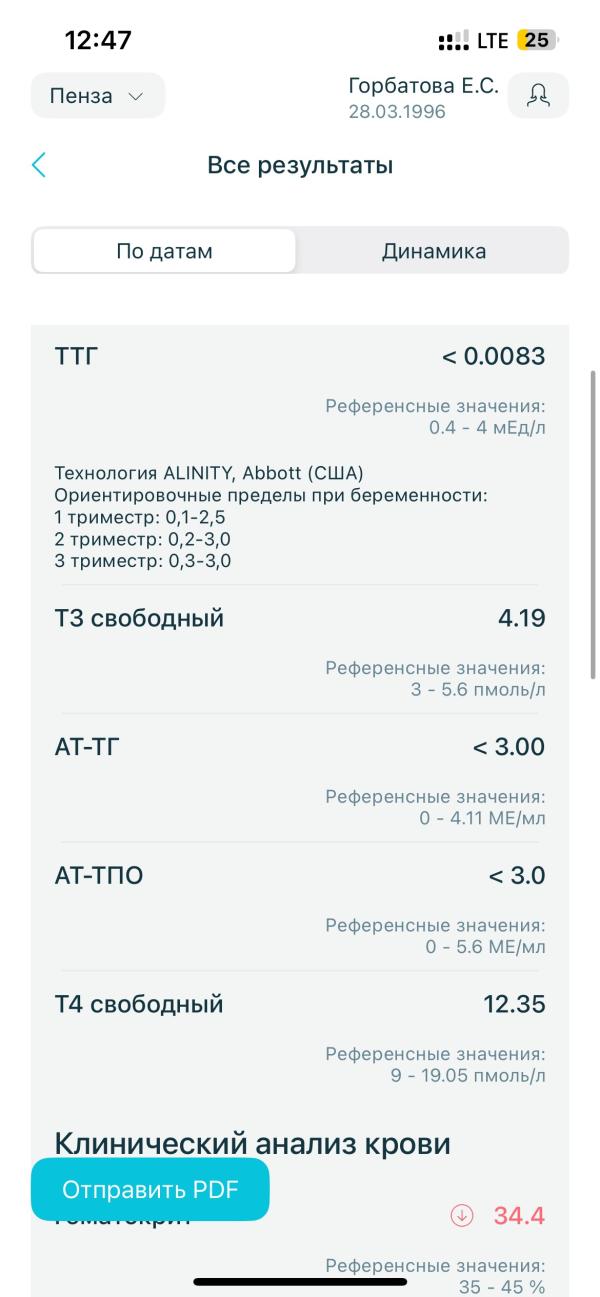
Task: Tap the battery level indicator
Action: pos(538,41)
